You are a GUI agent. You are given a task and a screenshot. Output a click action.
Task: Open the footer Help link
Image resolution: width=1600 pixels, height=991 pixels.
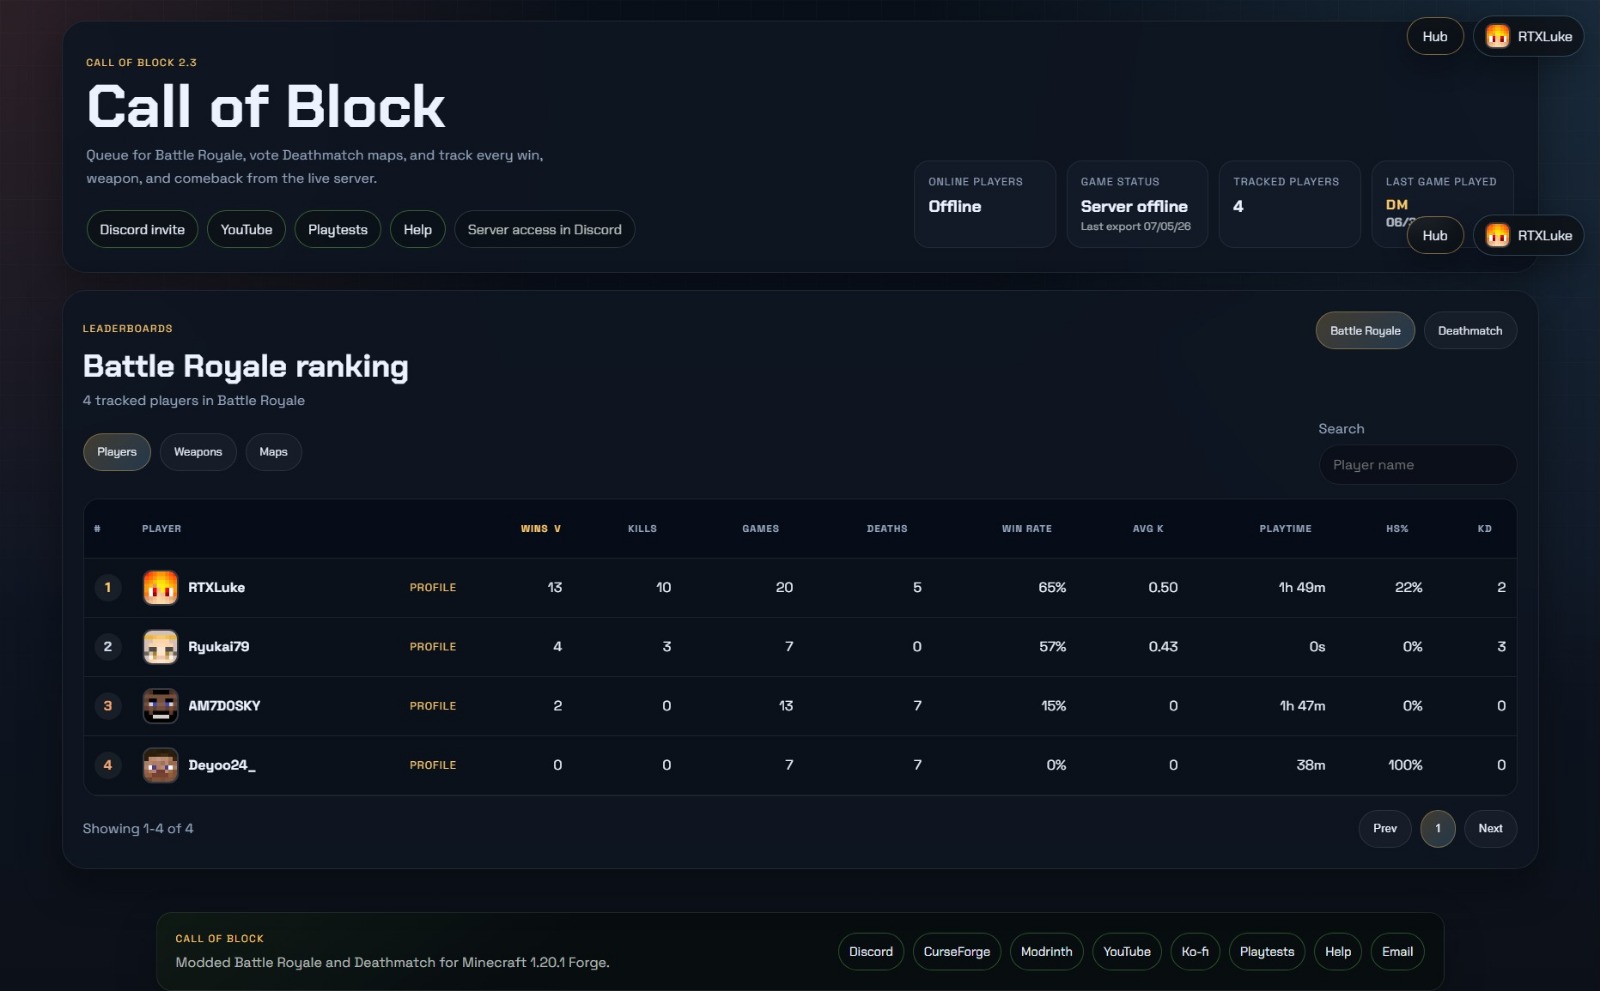(x=1338, y=952)
